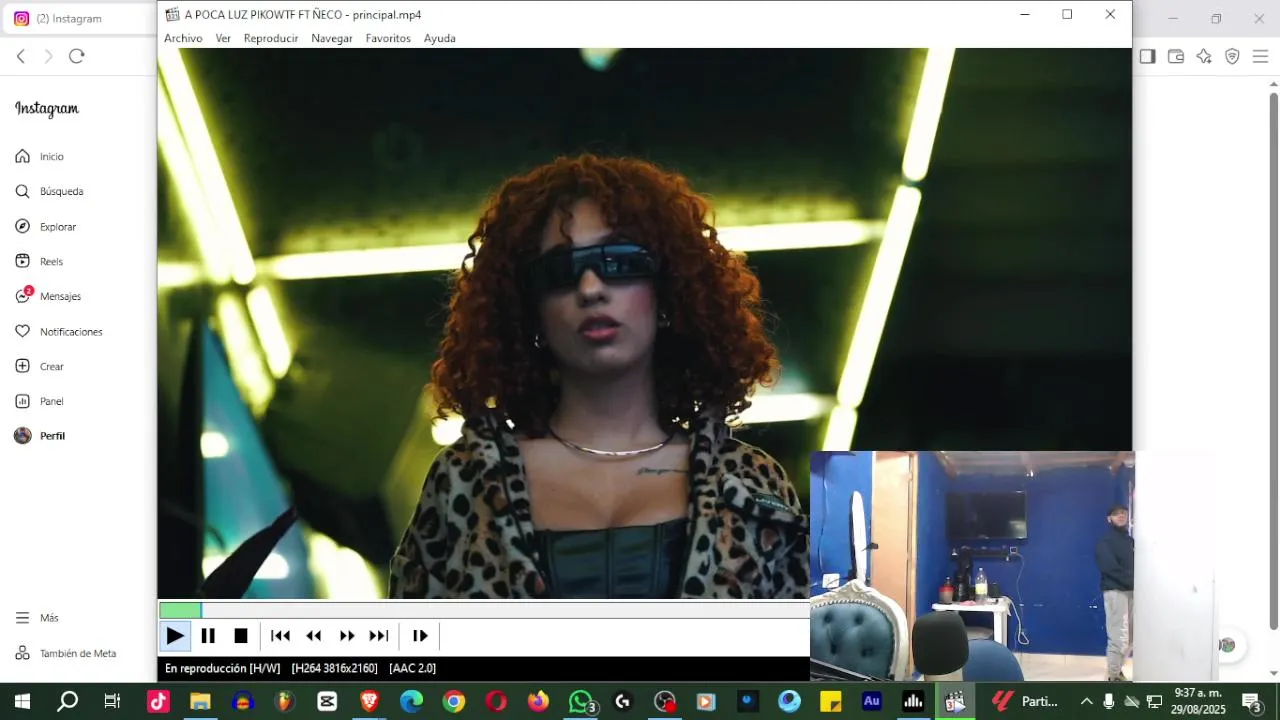Jump to the previous file in the player
This screenshot has height=720, width=1280.
tap(281, 636)
